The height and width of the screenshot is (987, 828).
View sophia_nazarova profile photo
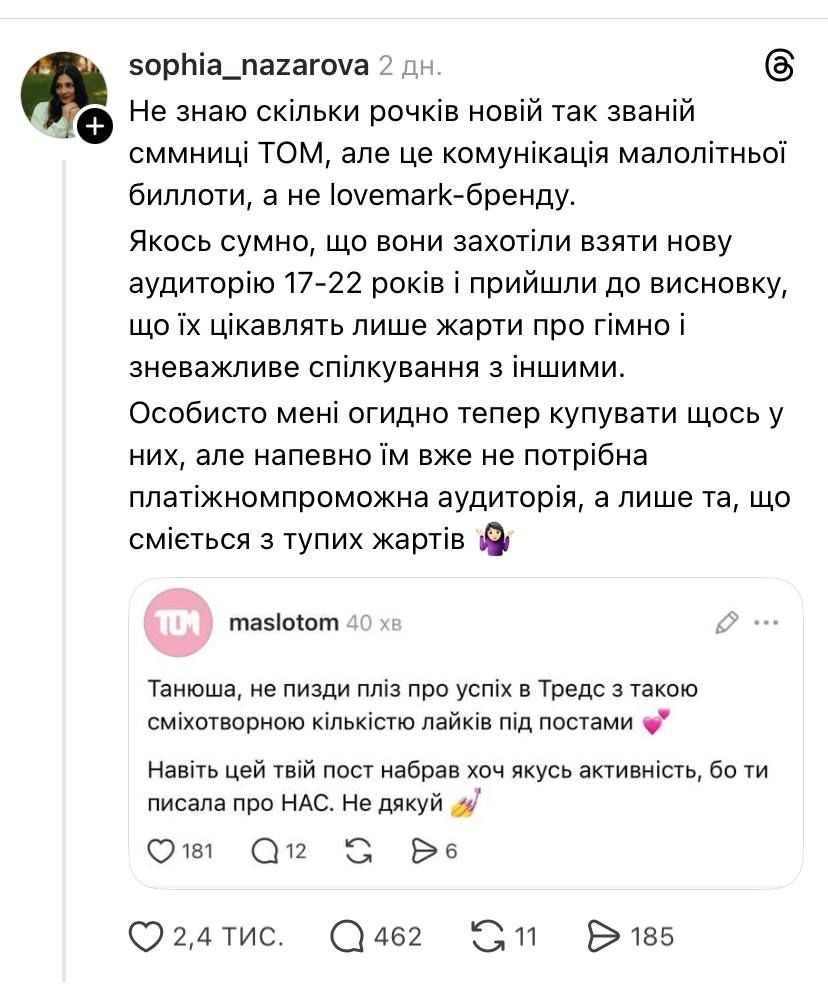(x=63, y=95)
